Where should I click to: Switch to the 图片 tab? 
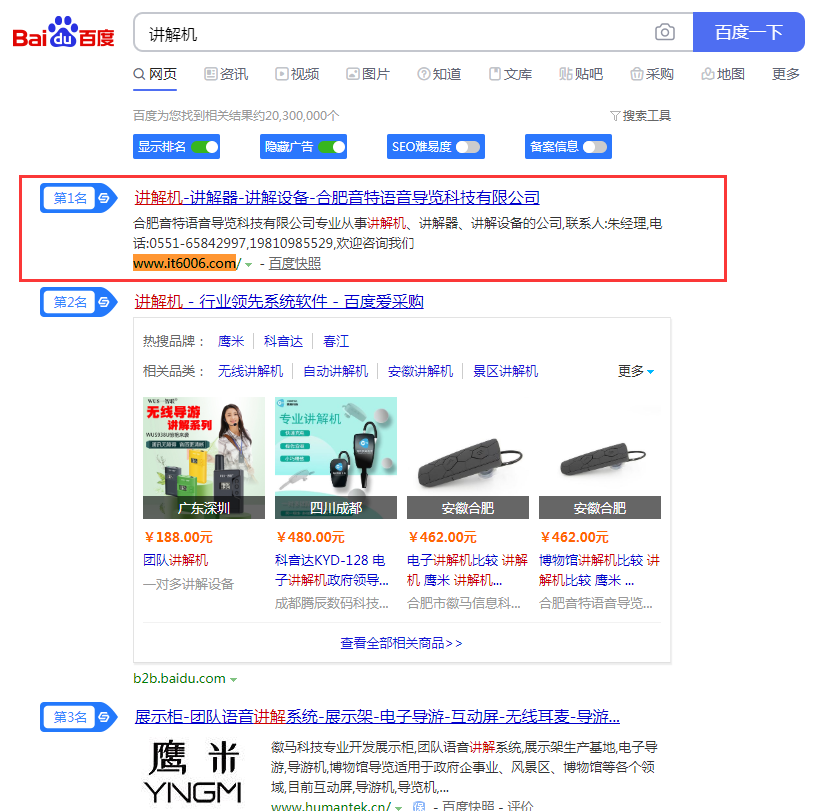click(x=368, y=74)
